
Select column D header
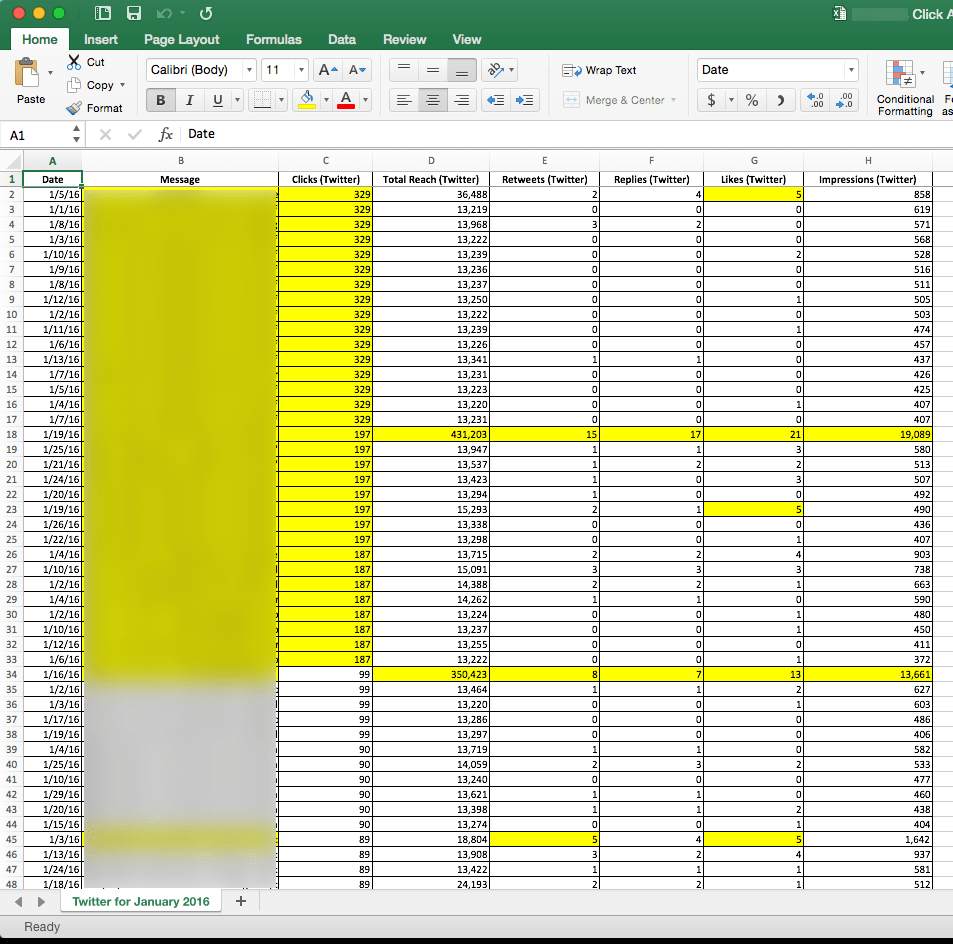(x=431, y=160)
